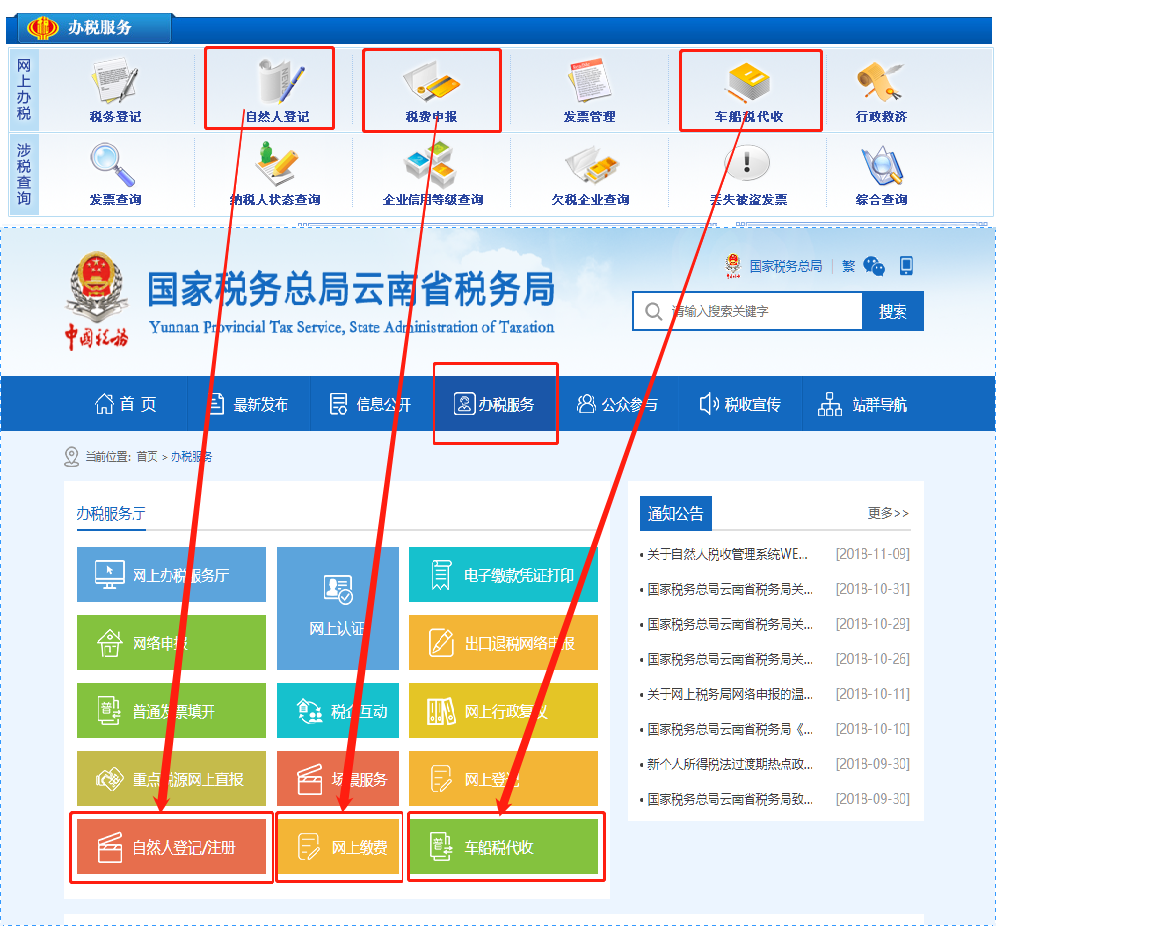Select 办税服务 in the navigation bar
Viewport: 1159px width, 927px height.
pyautogui.click(x=494, y=404)
